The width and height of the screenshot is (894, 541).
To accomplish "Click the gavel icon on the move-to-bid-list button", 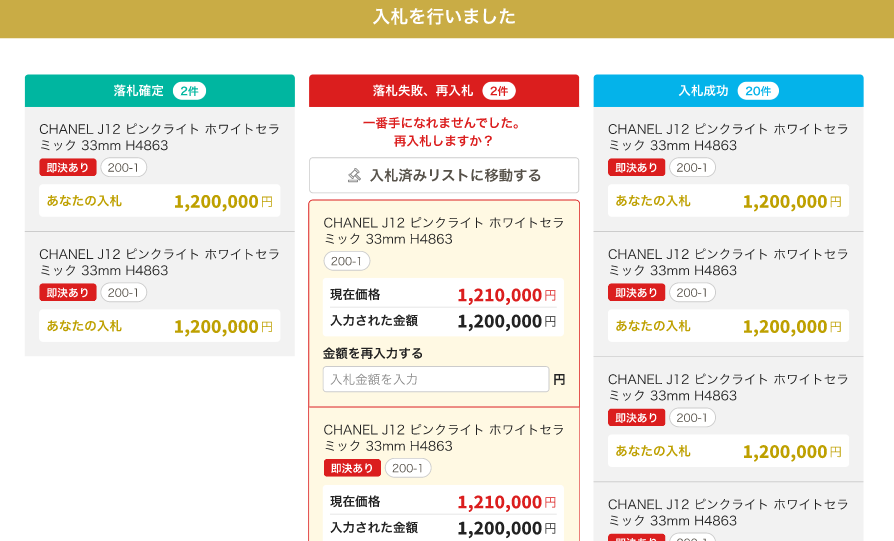I will (354, 175).
